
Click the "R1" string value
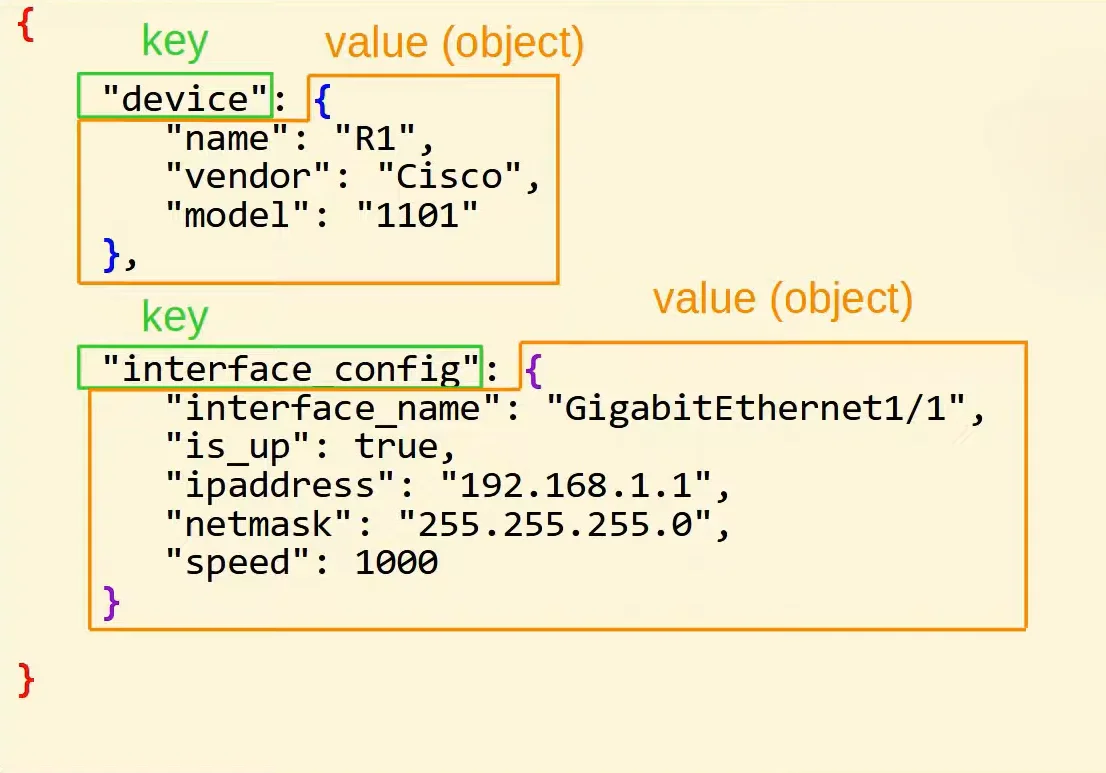click(375, 137)
